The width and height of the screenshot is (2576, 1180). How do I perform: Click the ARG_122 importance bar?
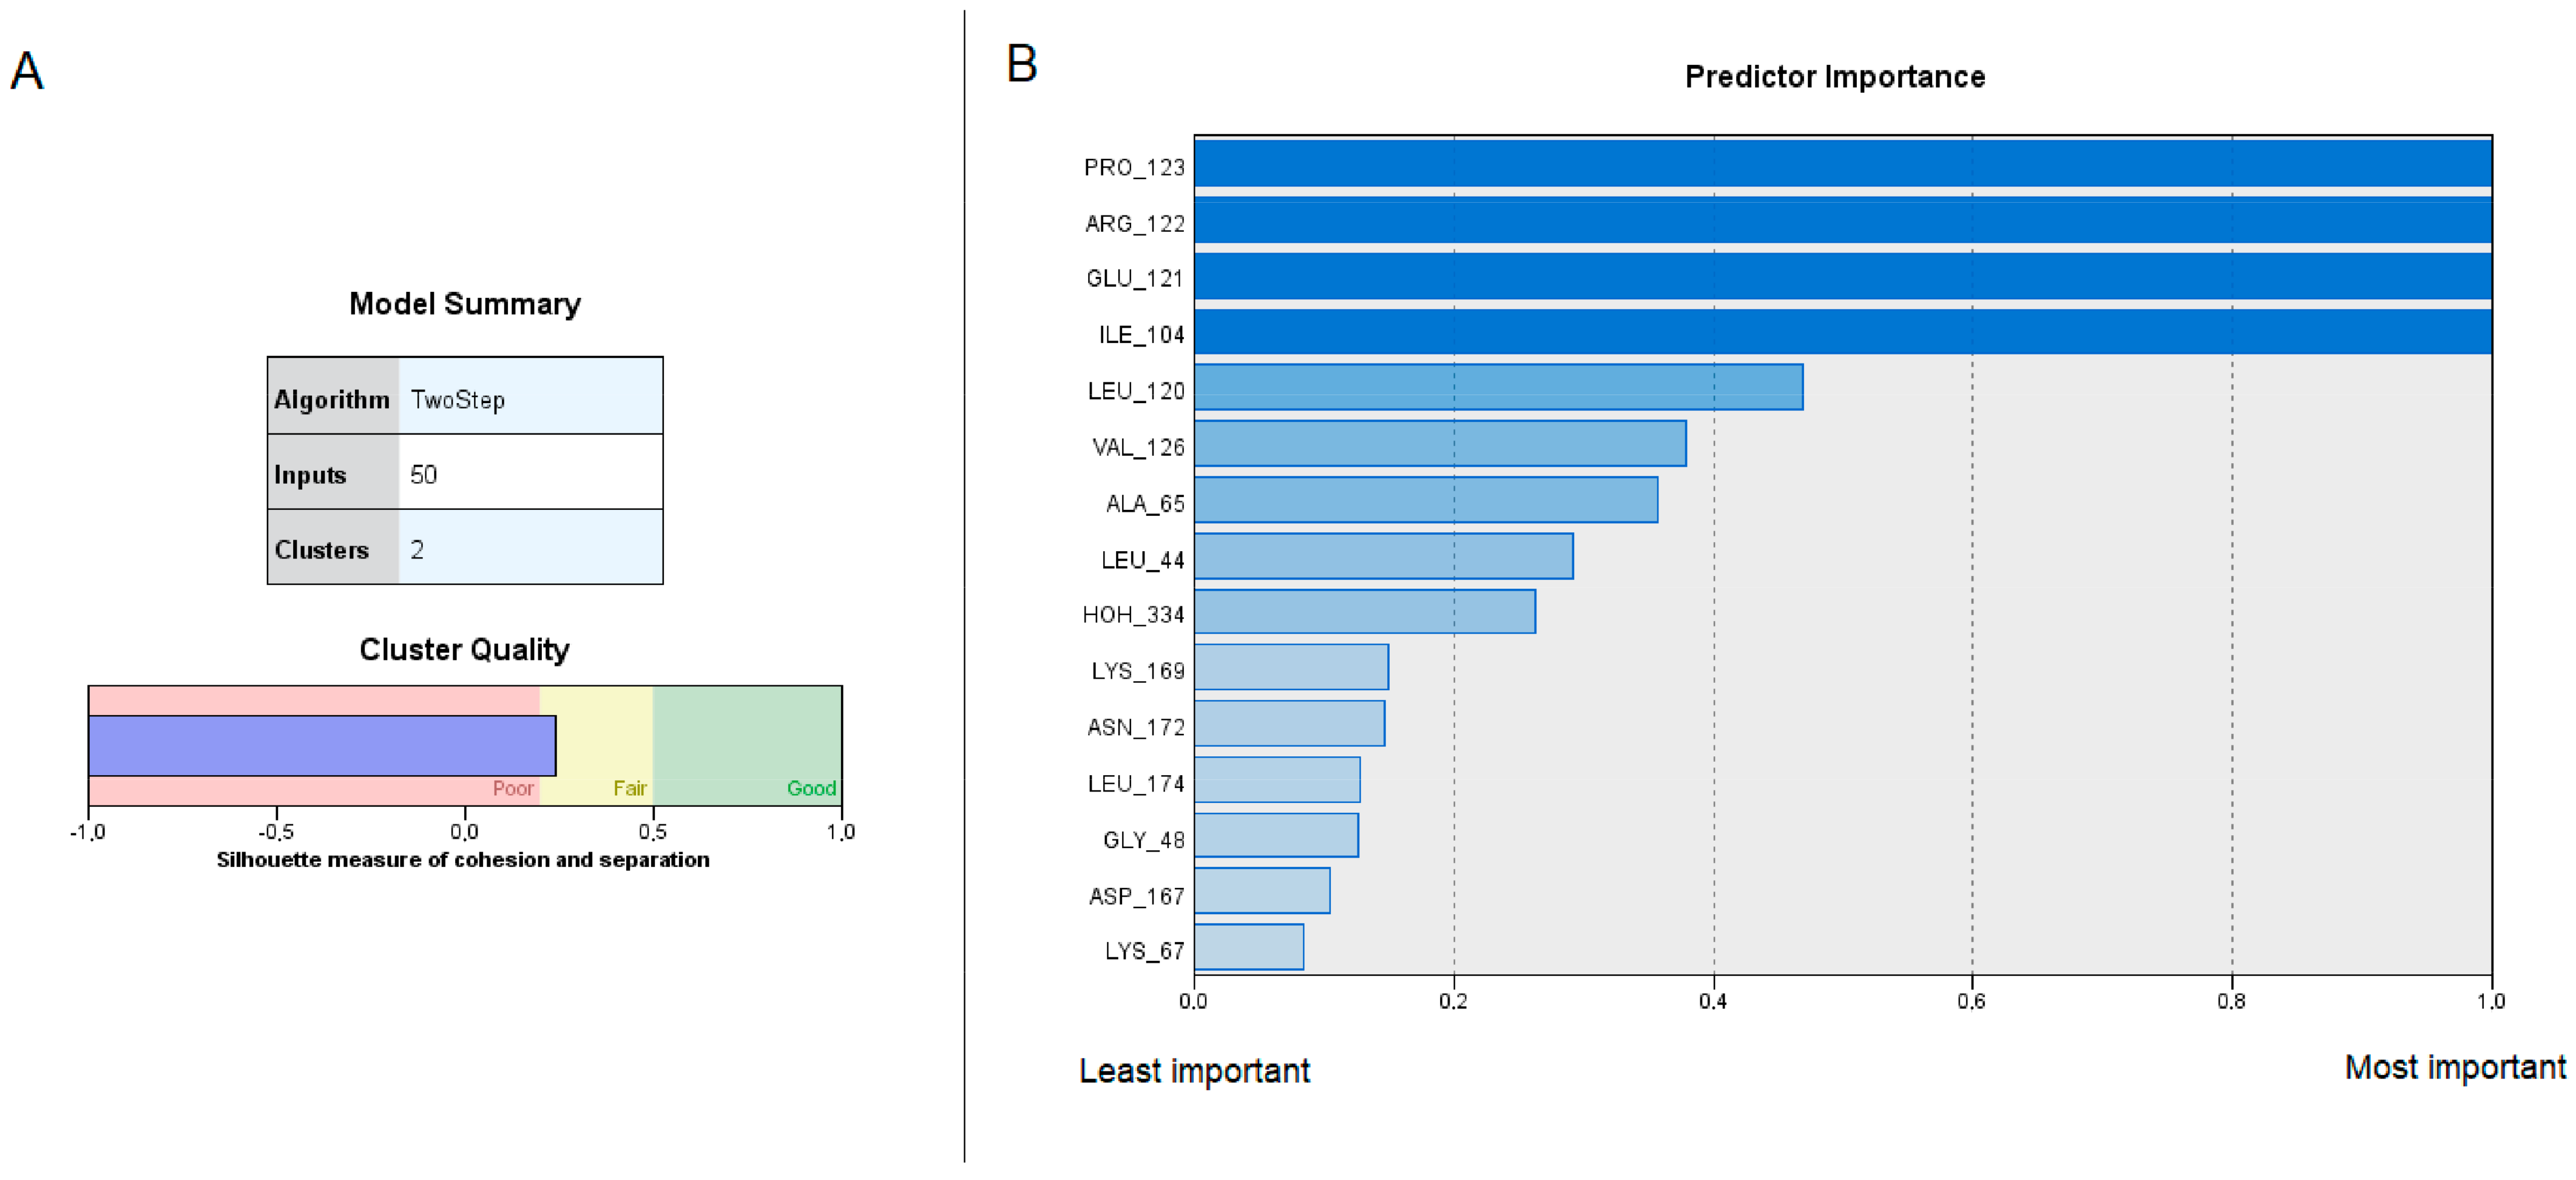tap(1842, 220)
